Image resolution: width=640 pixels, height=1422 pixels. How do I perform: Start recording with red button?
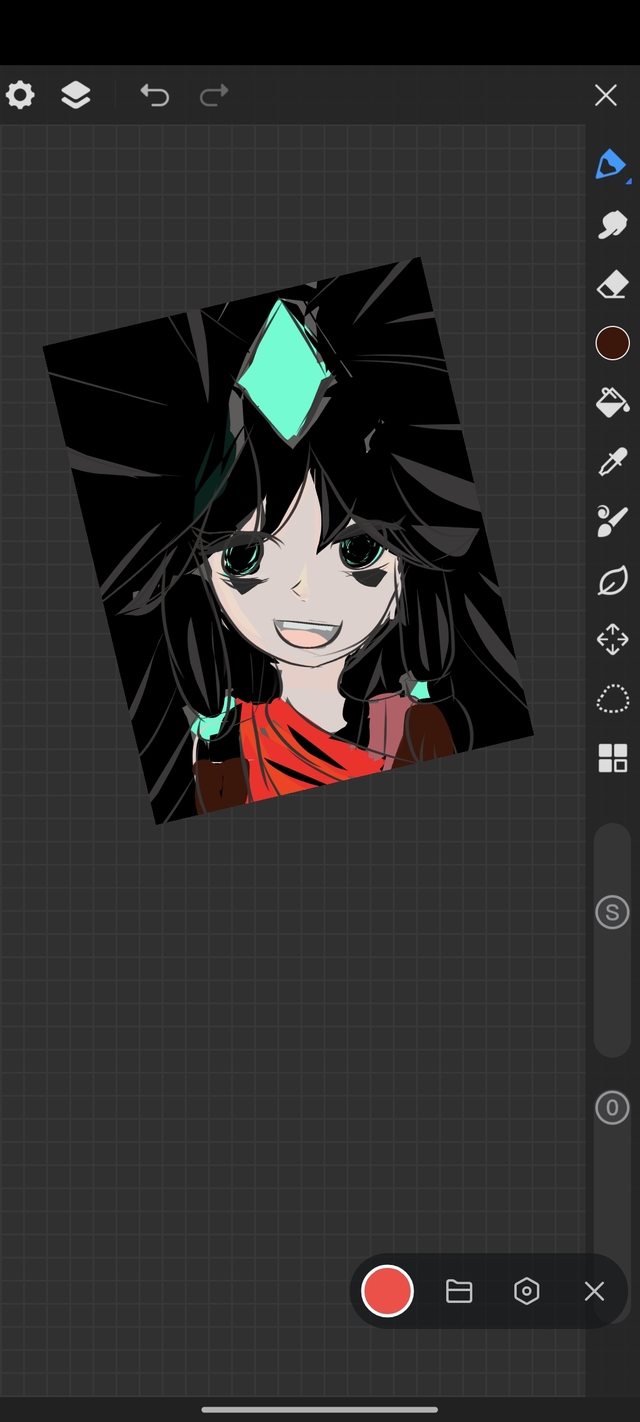[387, 1291]
